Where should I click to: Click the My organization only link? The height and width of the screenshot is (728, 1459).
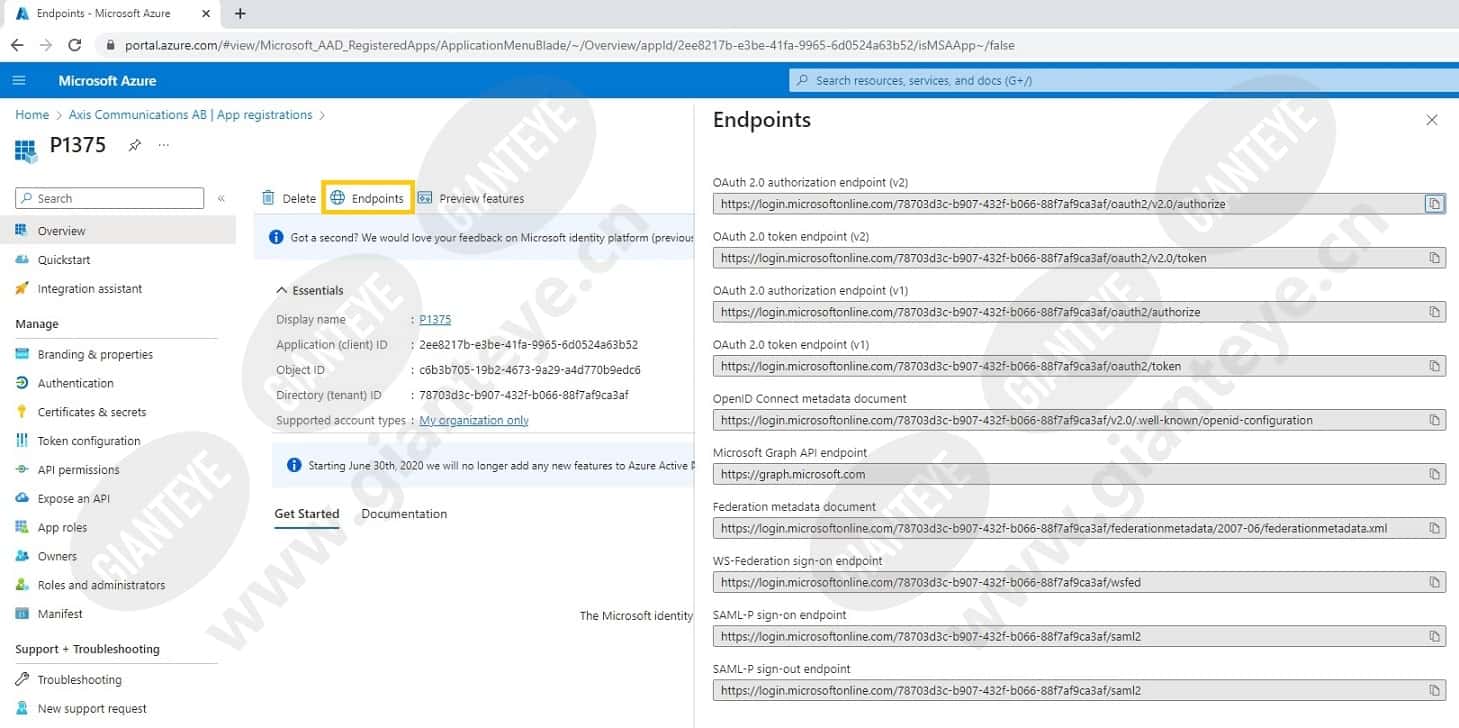(x=474, y=421)
